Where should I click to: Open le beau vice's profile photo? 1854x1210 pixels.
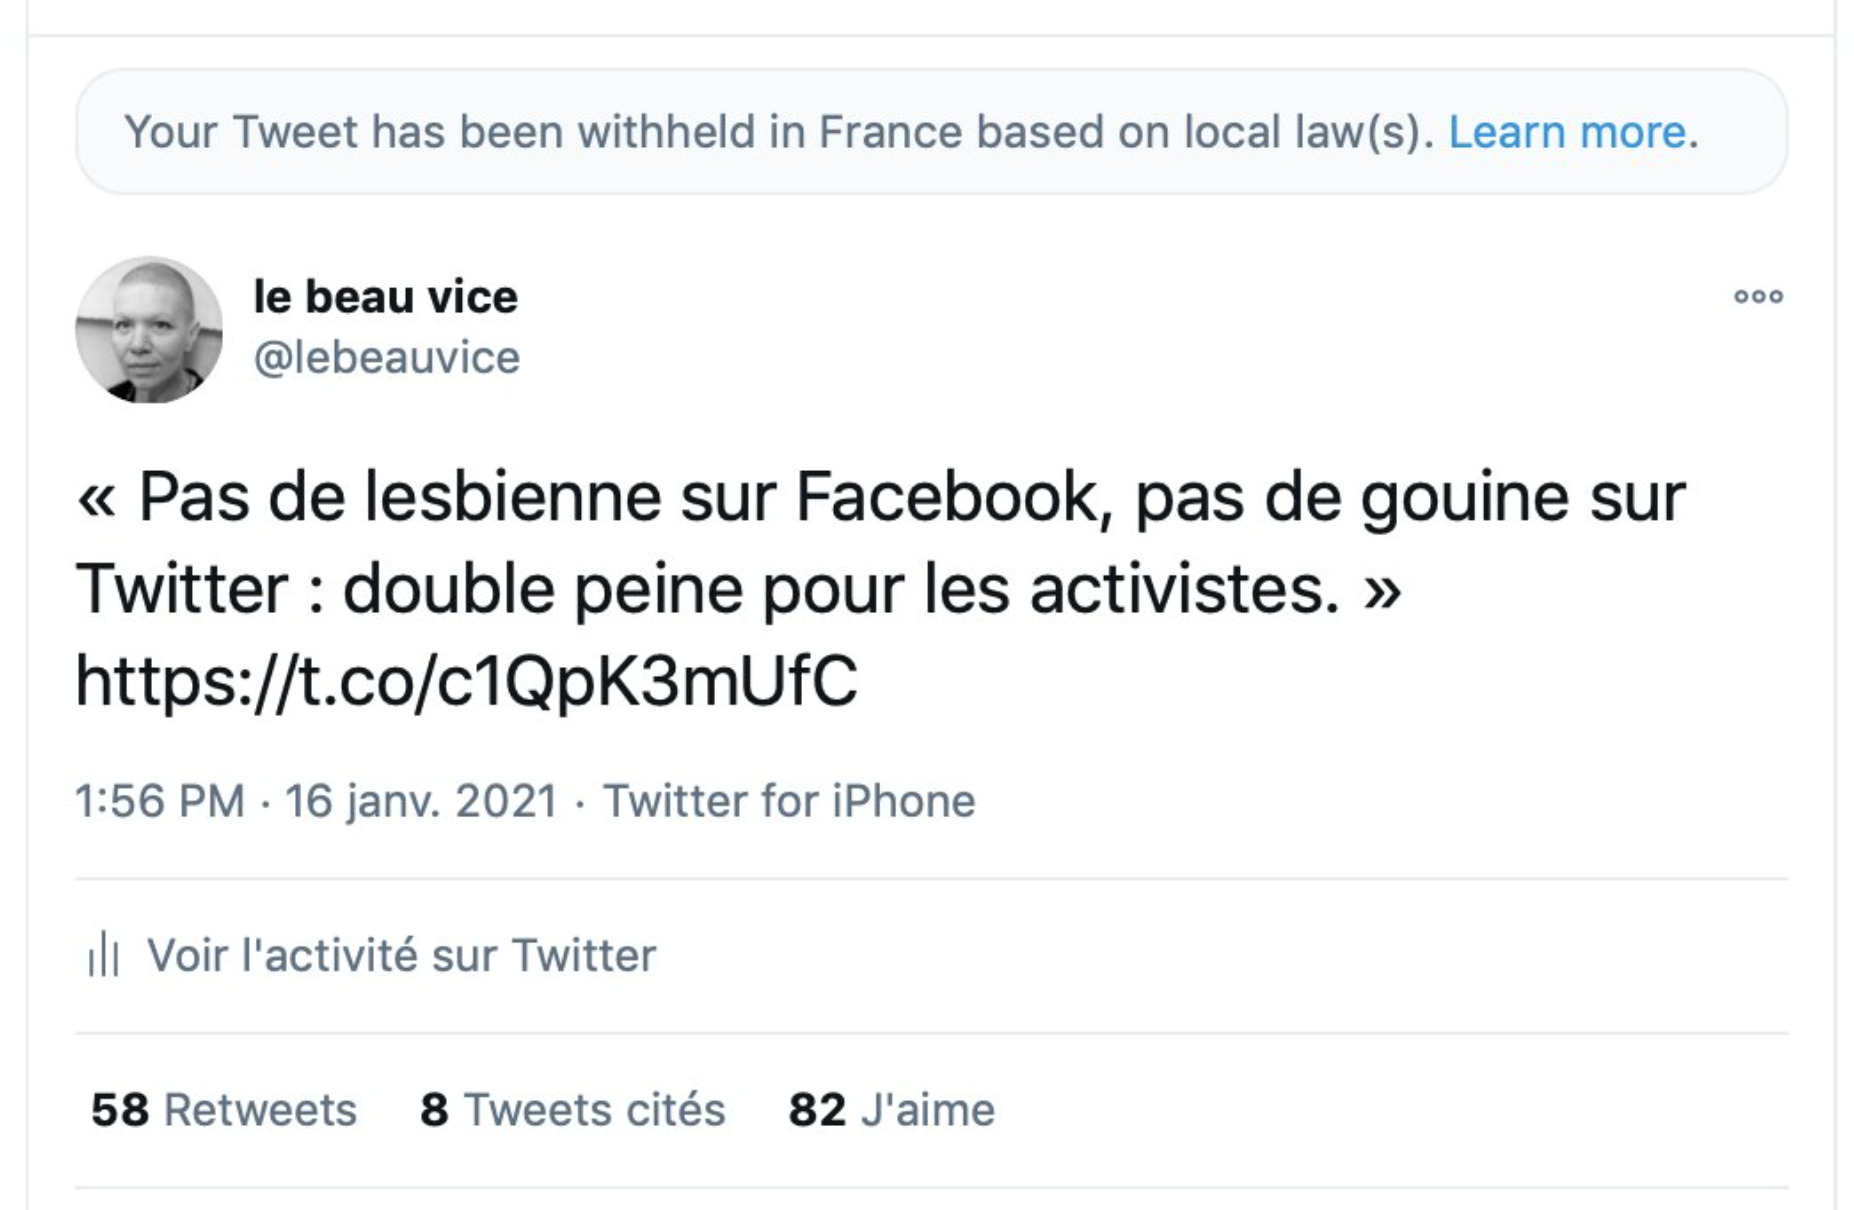149,330
